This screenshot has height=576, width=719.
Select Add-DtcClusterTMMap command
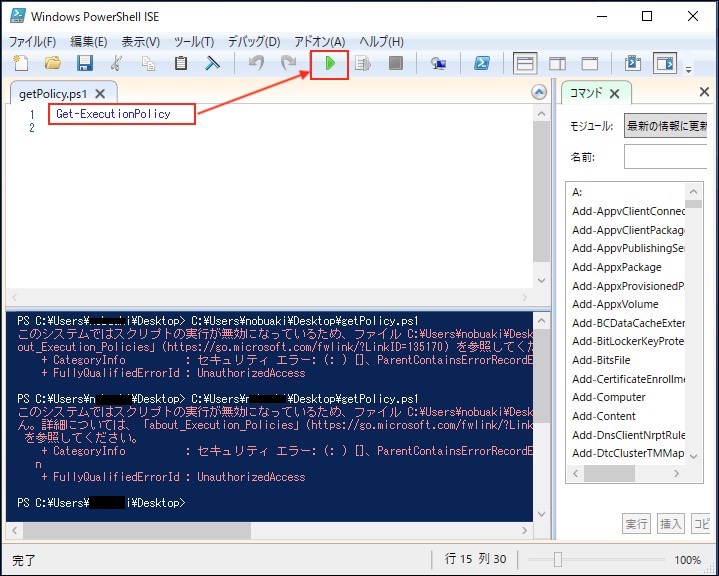pyautogui.click(x=628, y=453)
